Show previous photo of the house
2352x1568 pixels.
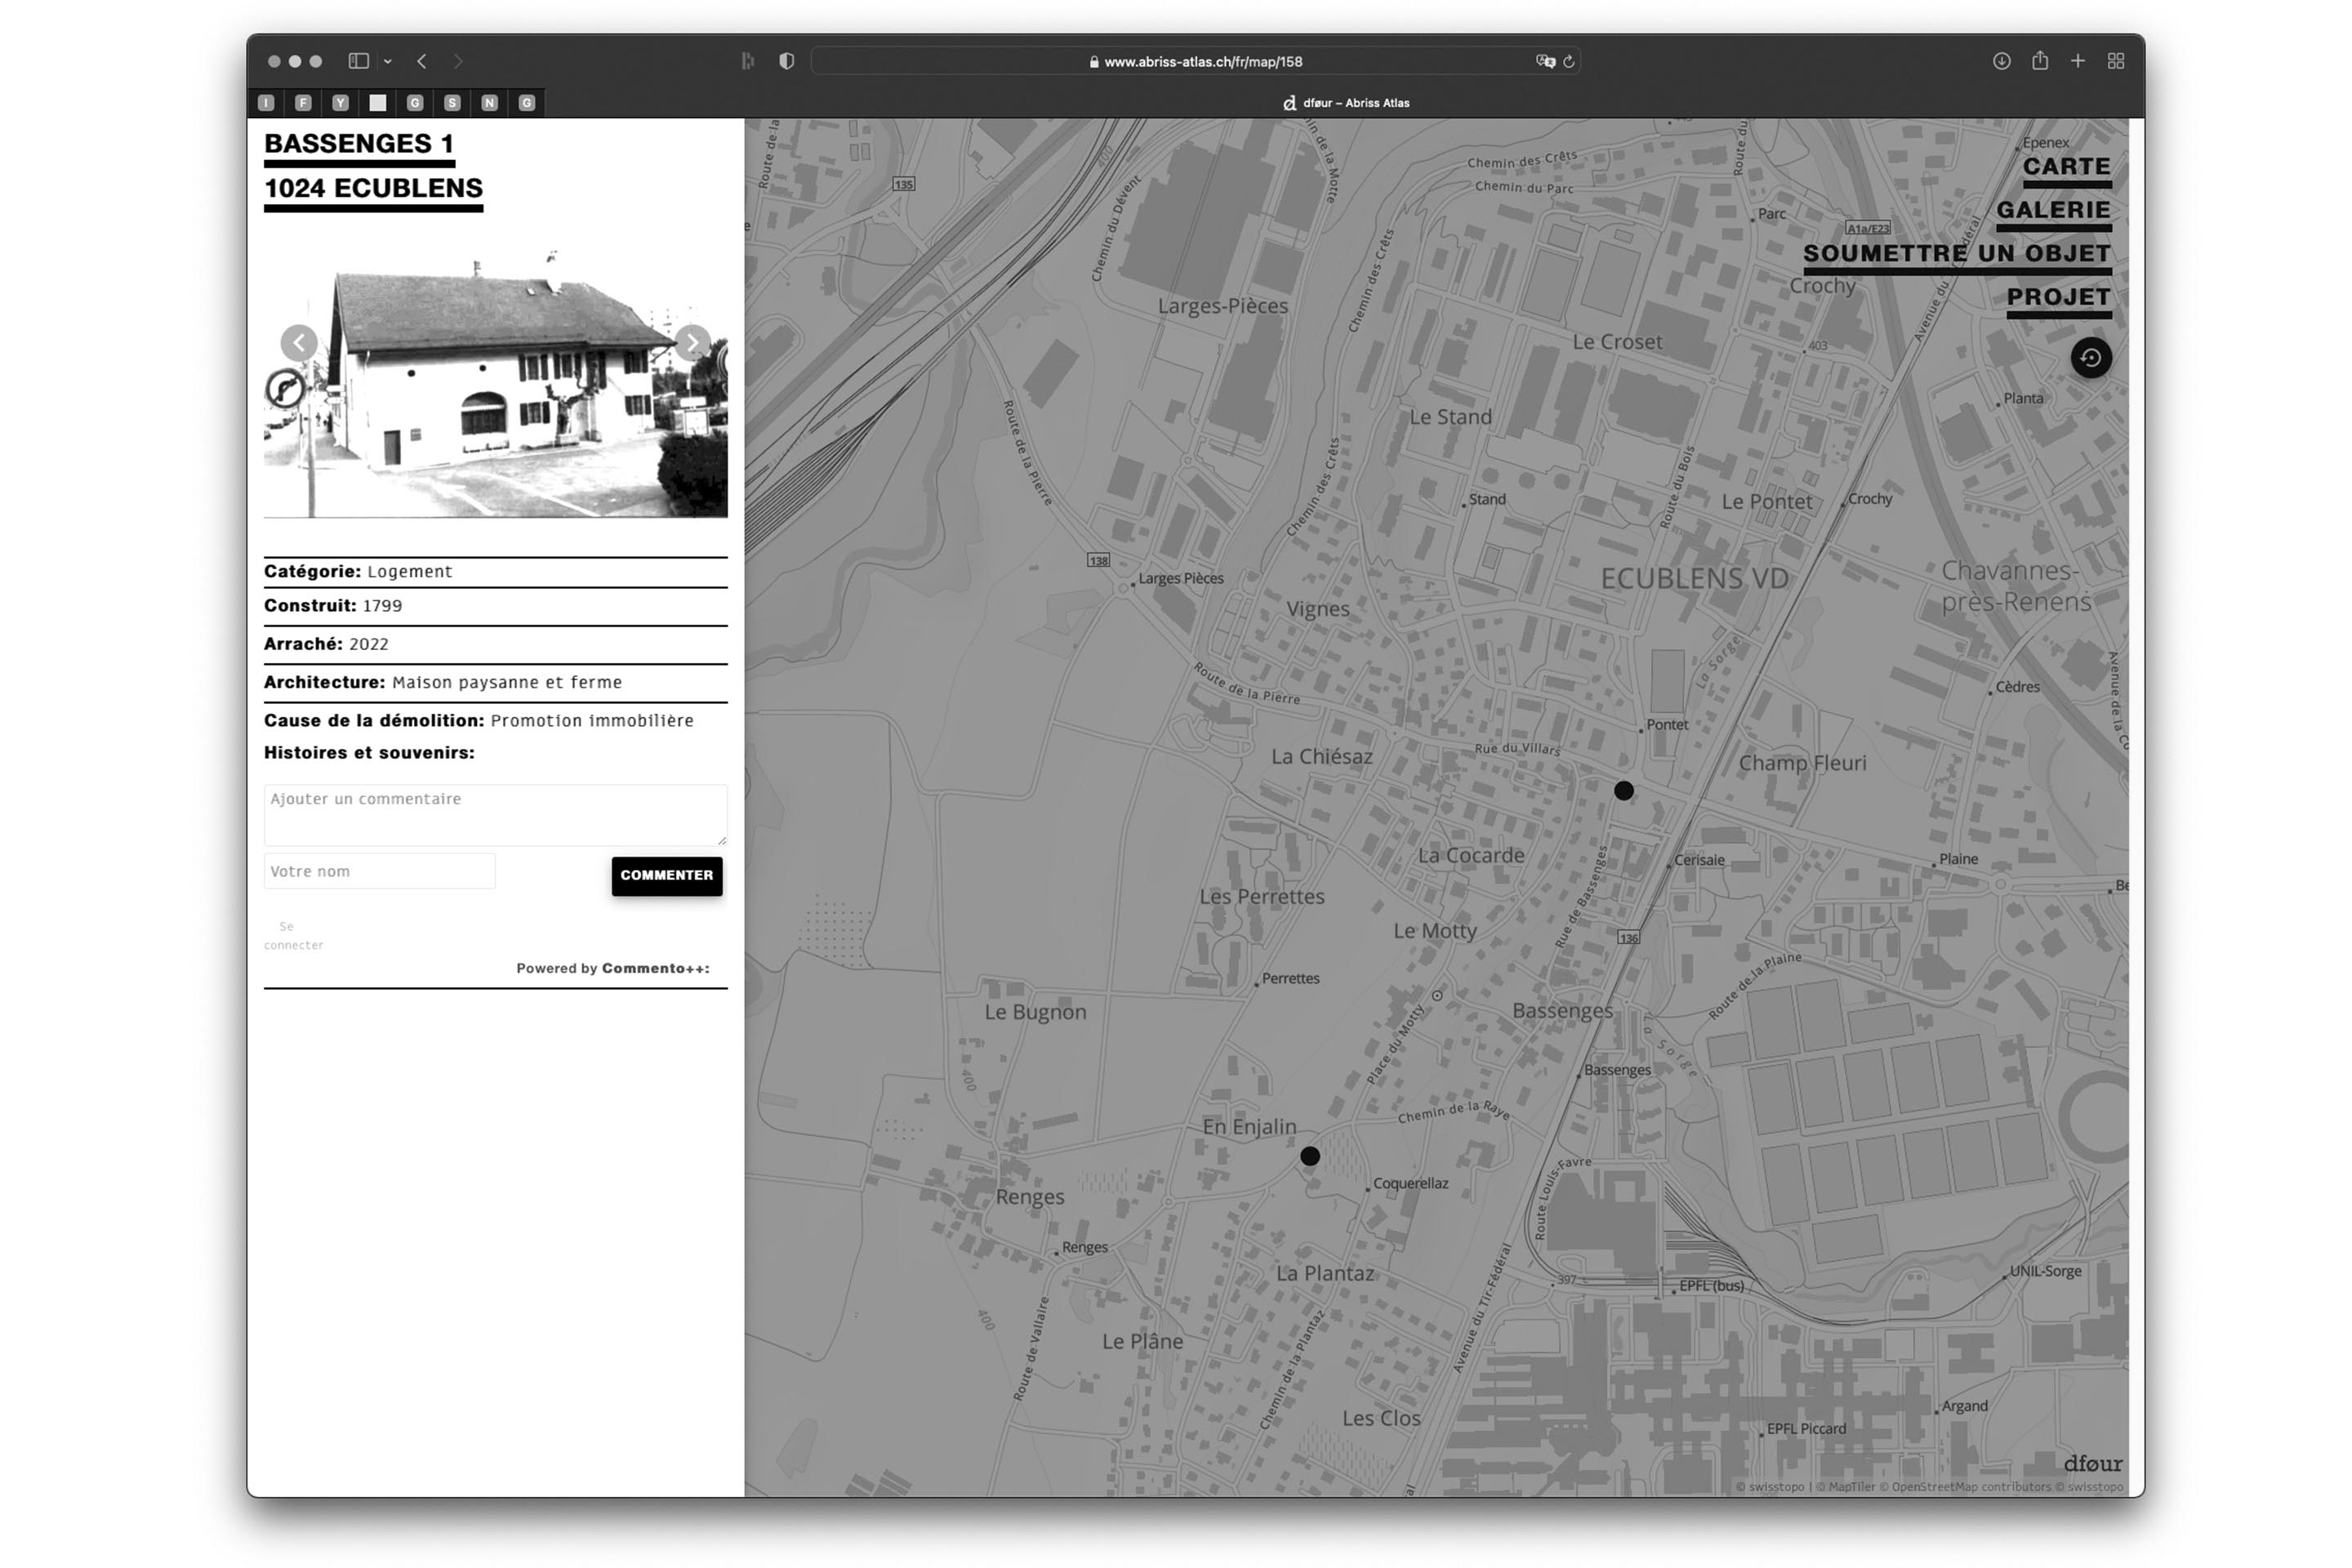(299, 343)
